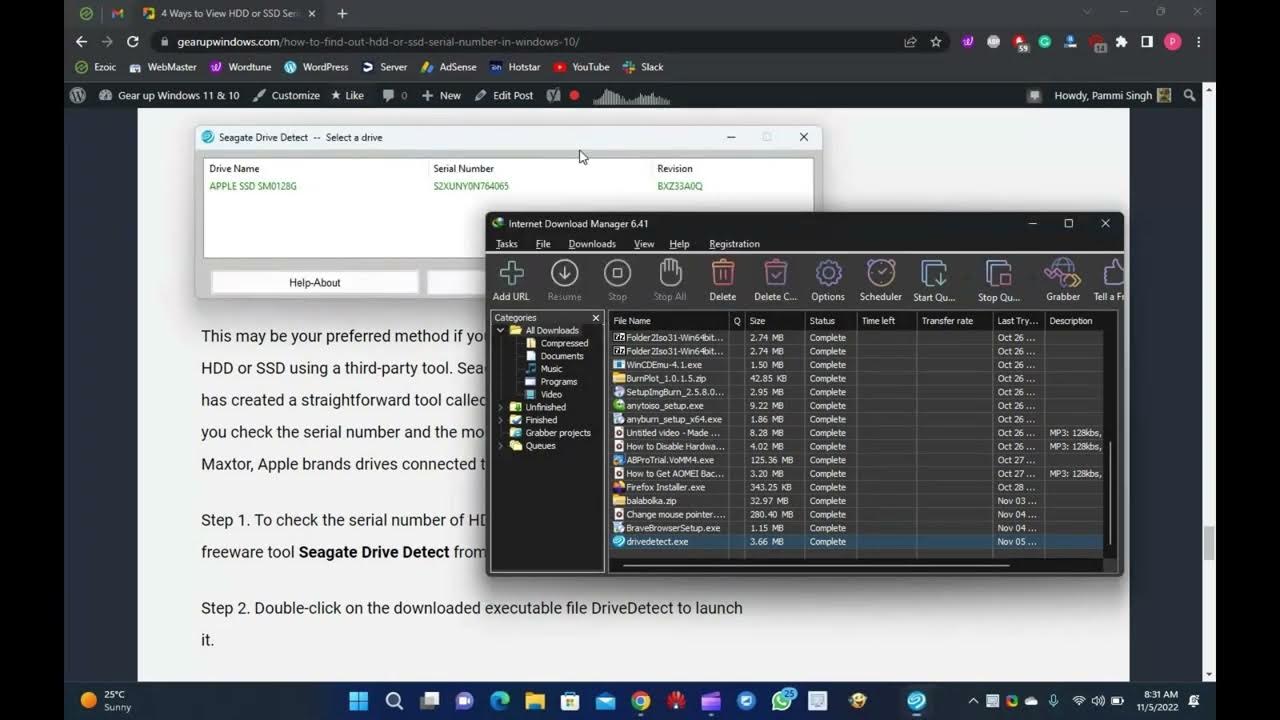1280x720 pixels.
Task: Bookmark this page with star icon
Action: pyautogui.click(x=936, y=42)
